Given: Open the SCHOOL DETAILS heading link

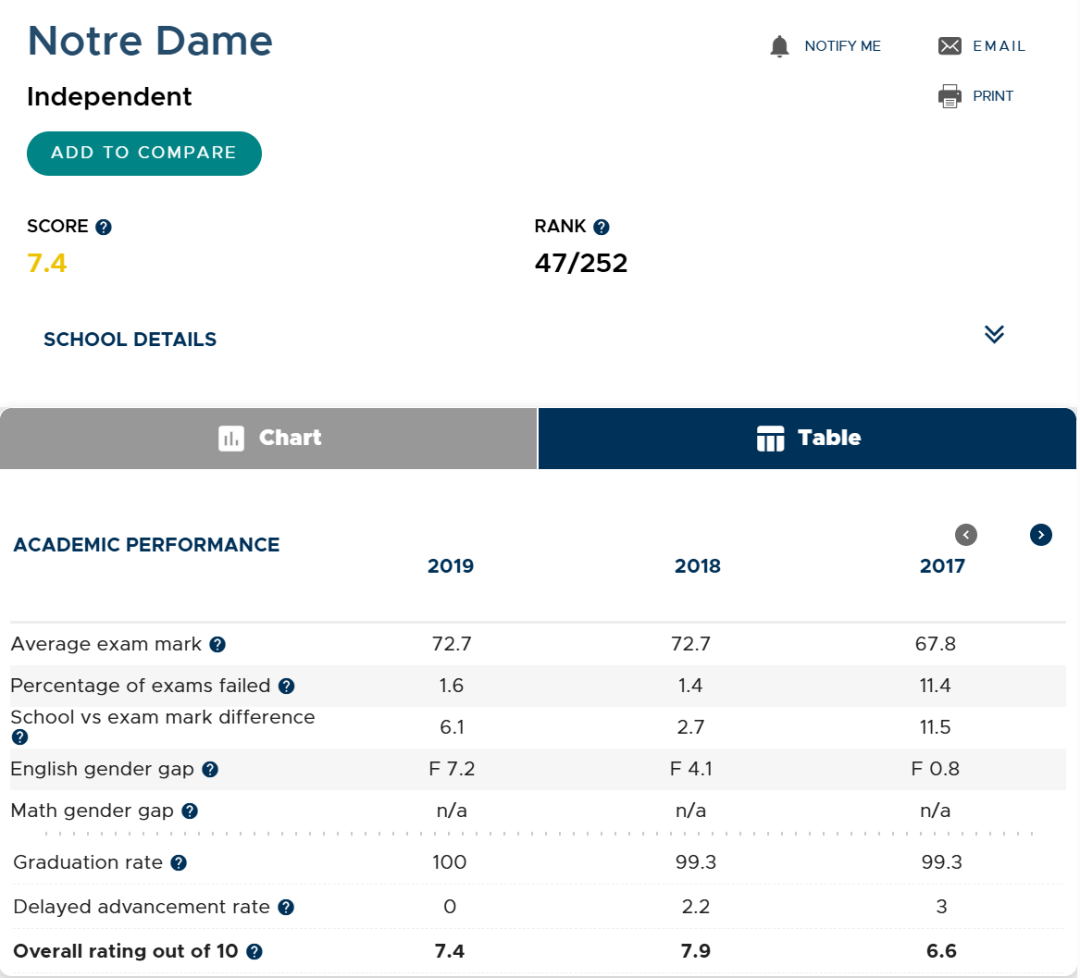Looking at the screenshot, I should click(130, 340).
